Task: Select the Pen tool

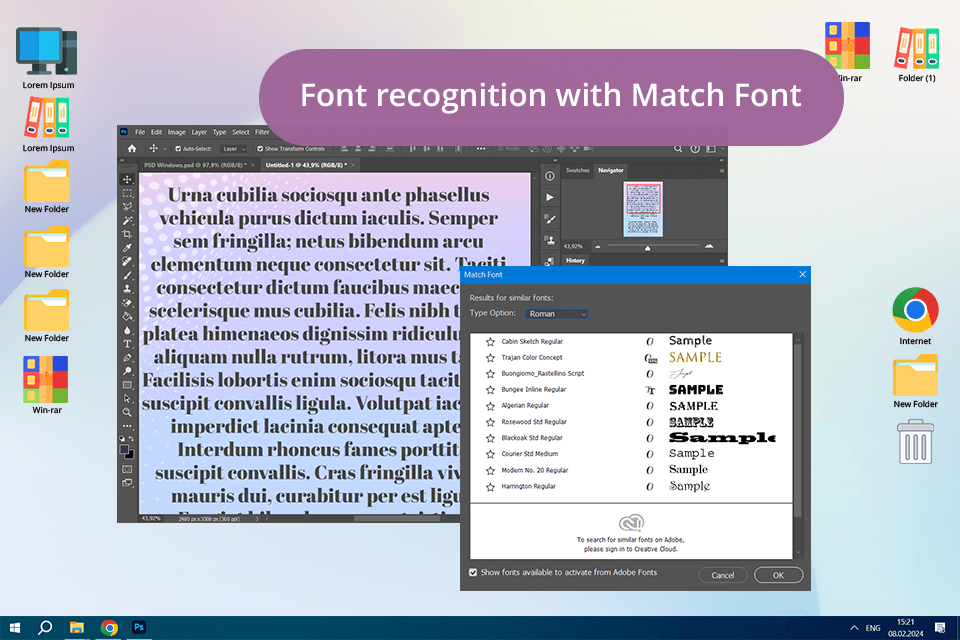Action: pyautogui.click(x=127, y=358)
